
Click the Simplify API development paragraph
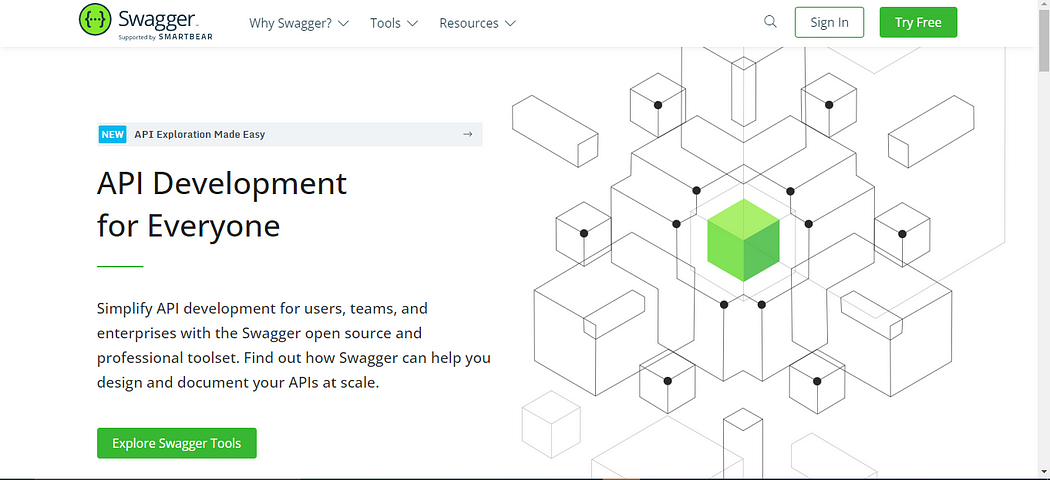click(294, 346)
